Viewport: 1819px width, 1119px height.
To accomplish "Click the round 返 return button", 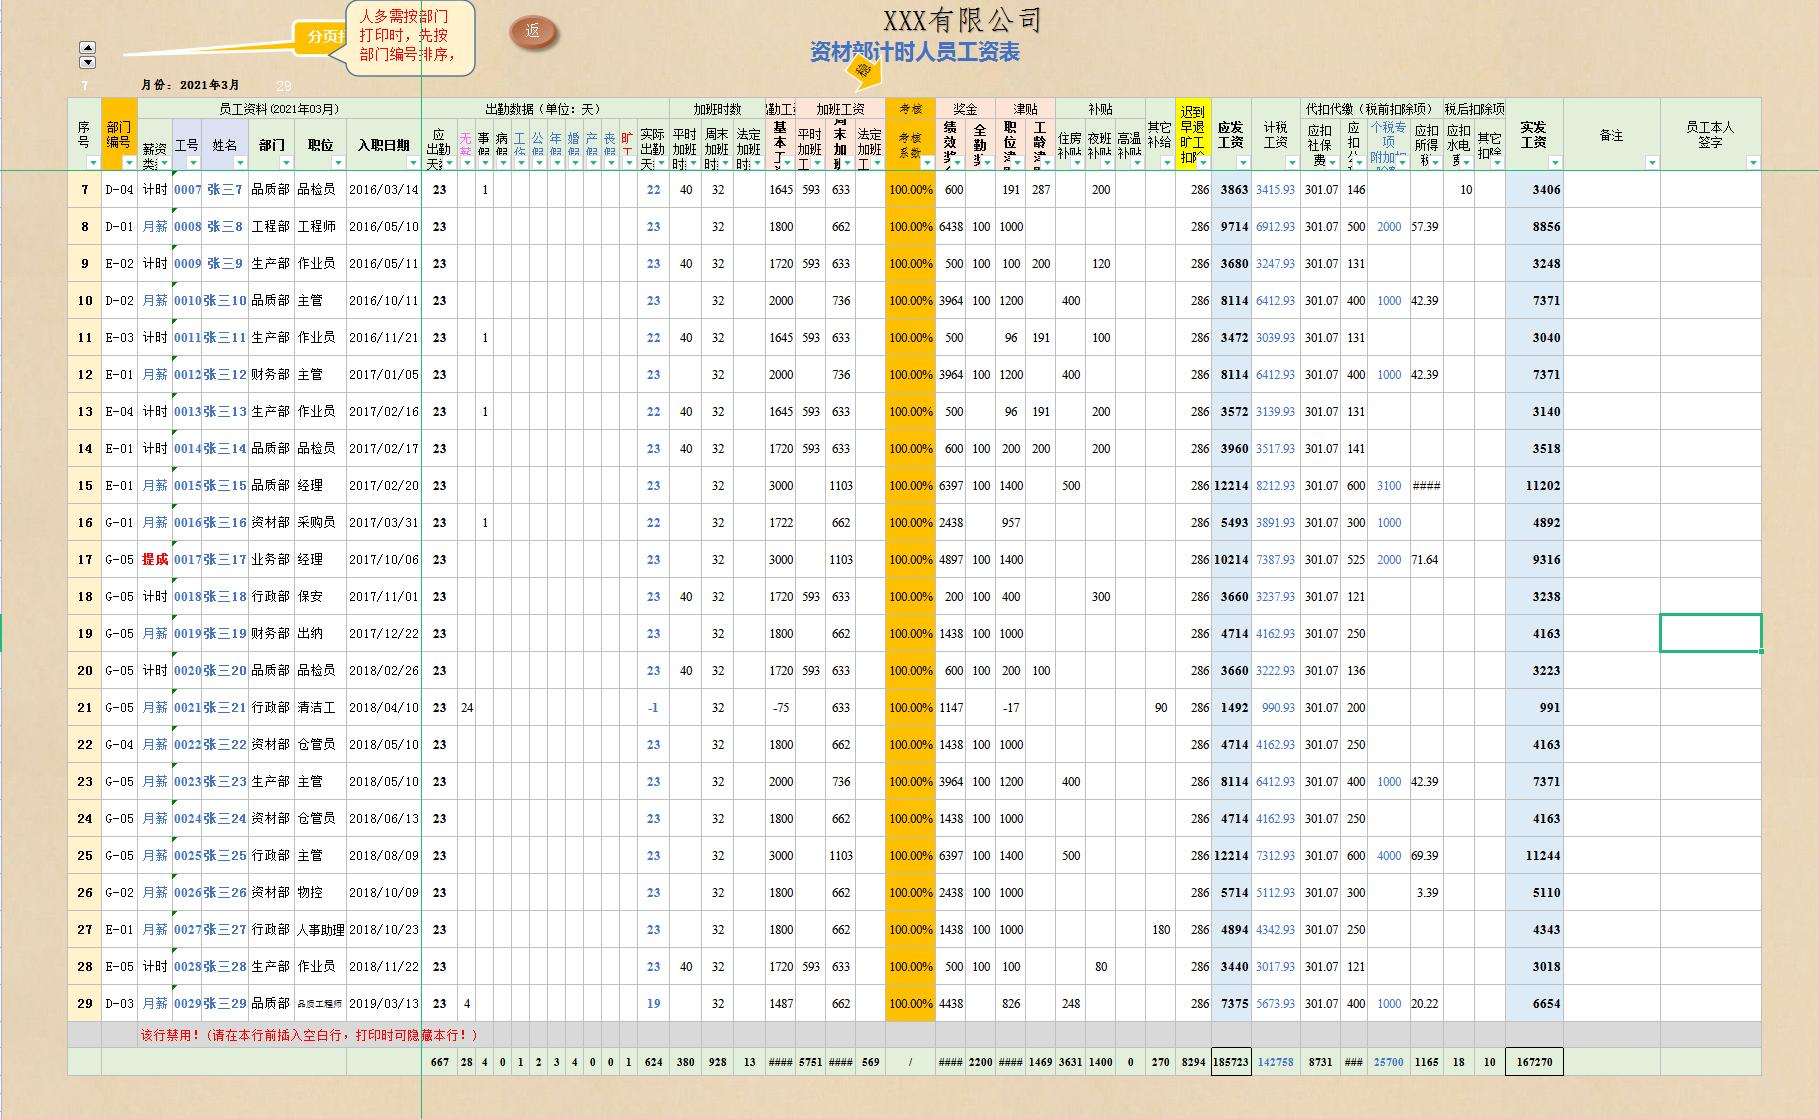I will (533, 31).
